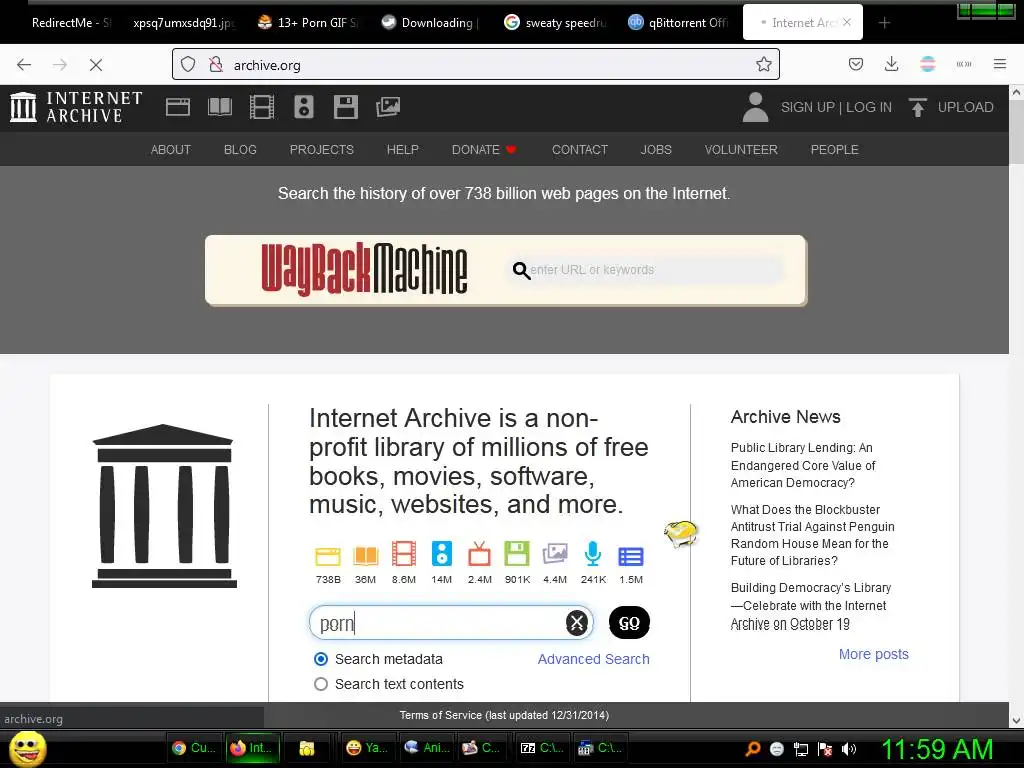Bookmark this page with star icon

coord(763,64)
